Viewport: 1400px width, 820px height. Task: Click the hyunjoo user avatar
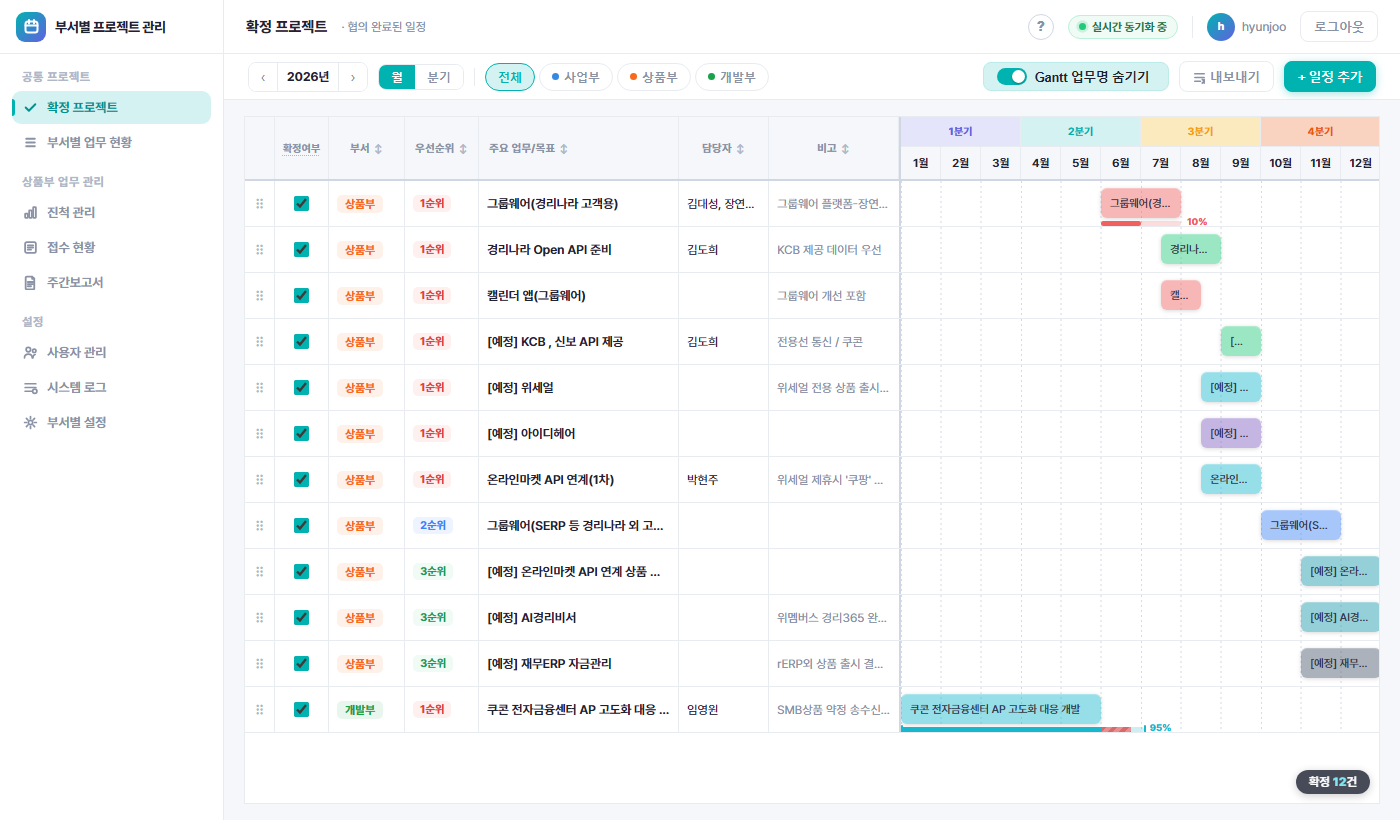(1221, 27)
